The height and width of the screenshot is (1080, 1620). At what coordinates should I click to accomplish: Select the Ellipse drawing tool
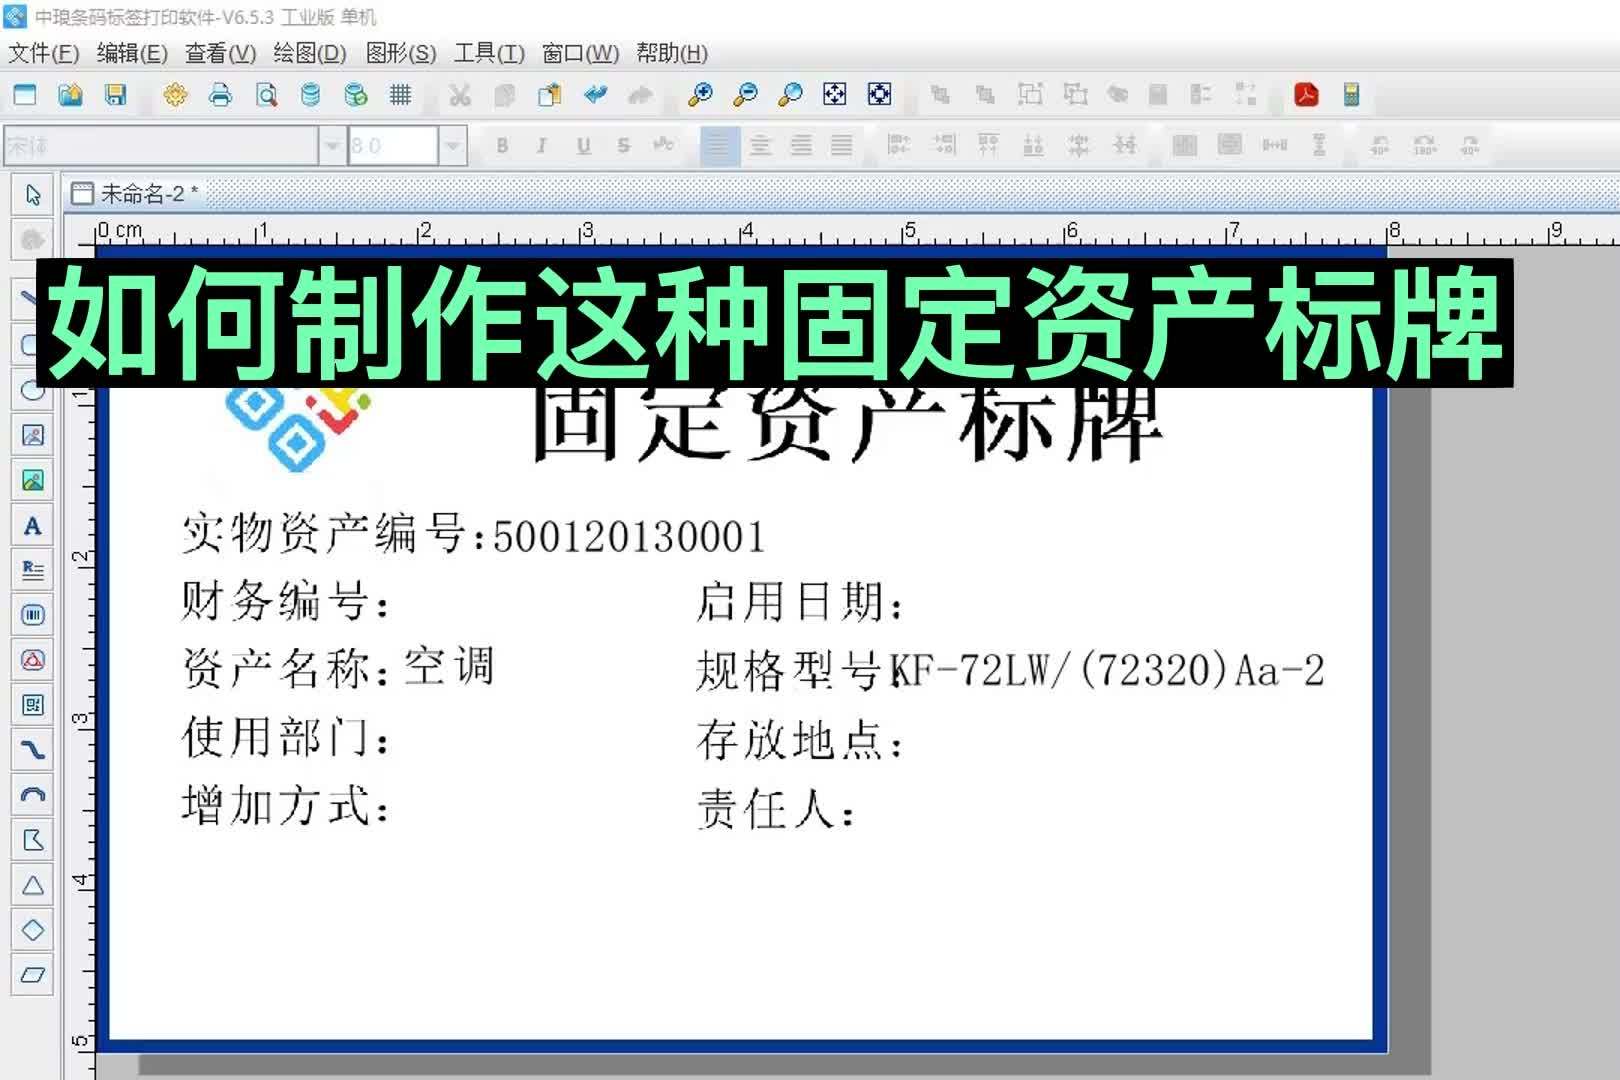[x=33, y=391]
